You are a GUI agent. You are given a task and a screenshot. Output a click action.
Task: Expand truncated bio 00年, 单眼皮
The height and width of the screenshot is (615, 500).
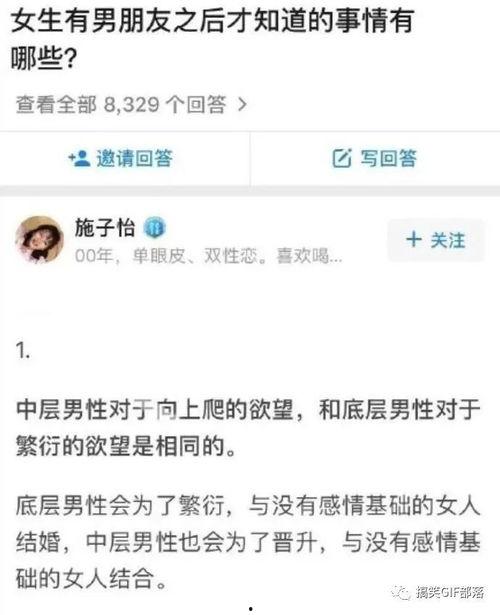pos(208,257)
